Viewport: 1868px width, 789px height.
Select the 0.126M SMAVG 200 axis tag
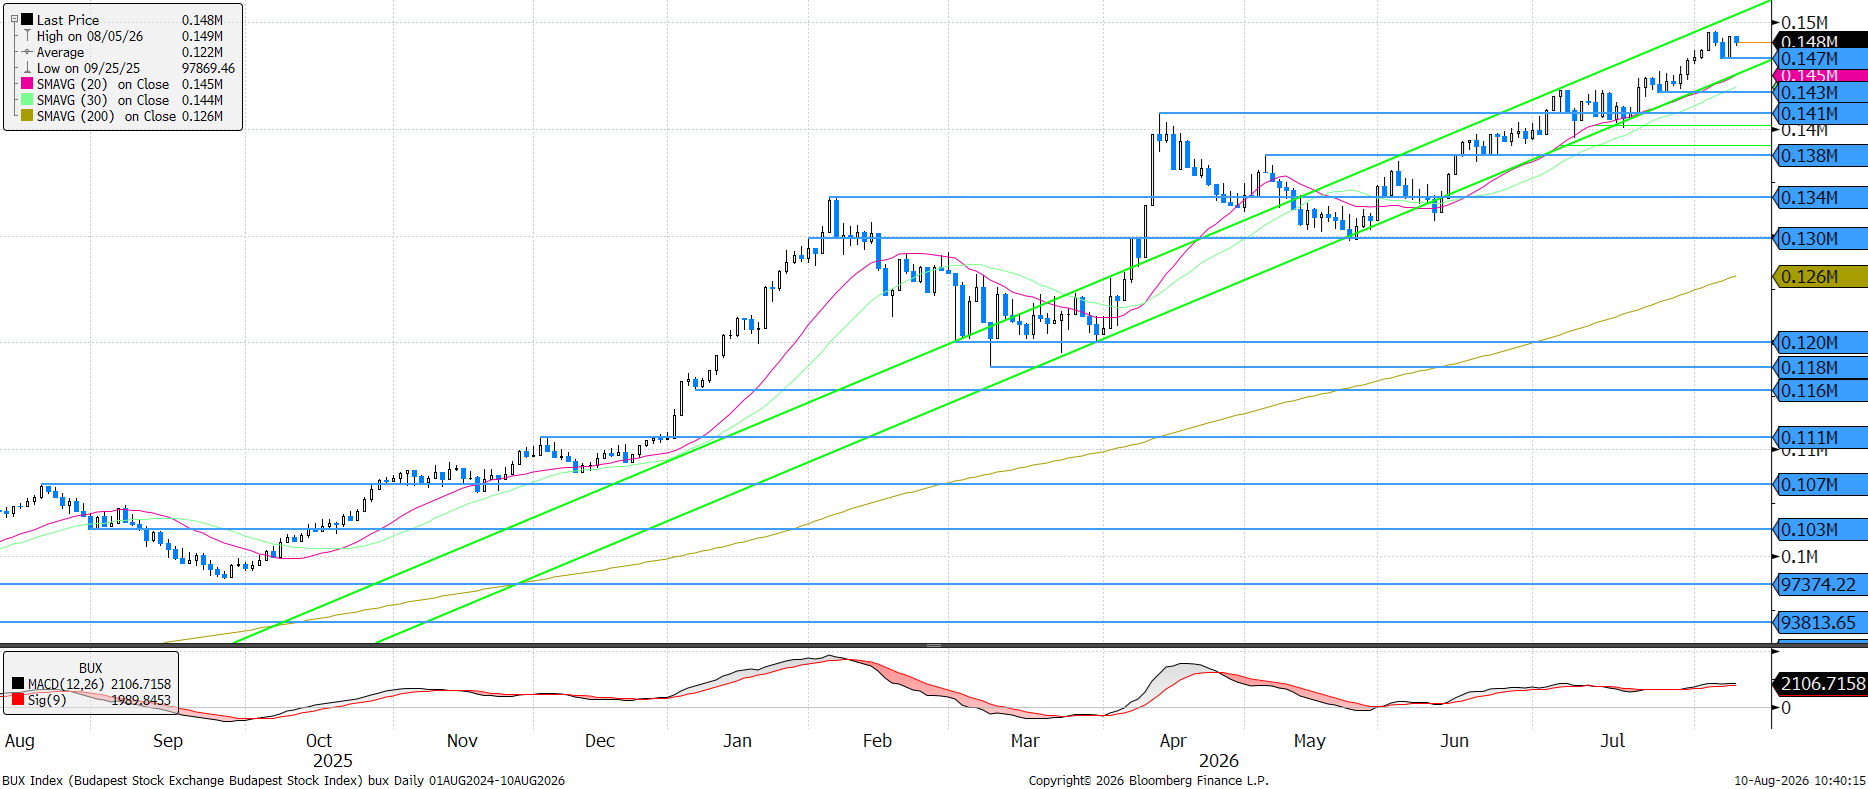click(1820, 277)
